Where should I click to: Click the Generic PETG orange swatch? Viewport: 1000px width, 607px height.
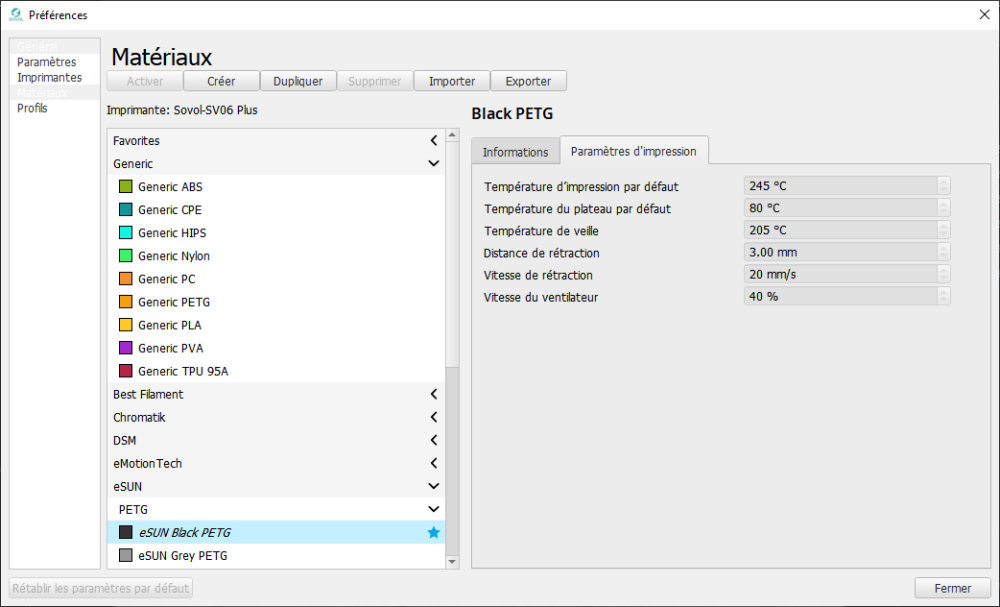coord(126,302)
